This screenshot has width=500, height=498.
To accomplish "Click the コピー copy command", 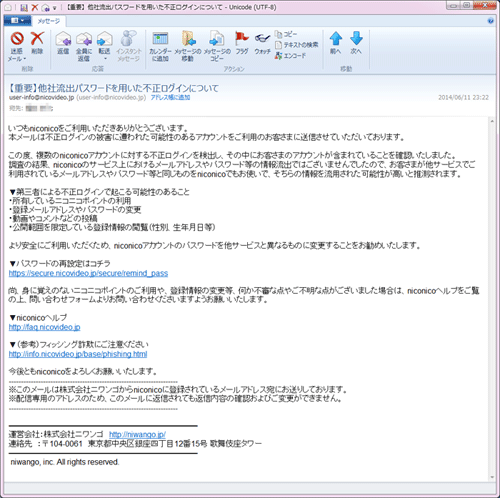I will (286, 34).
